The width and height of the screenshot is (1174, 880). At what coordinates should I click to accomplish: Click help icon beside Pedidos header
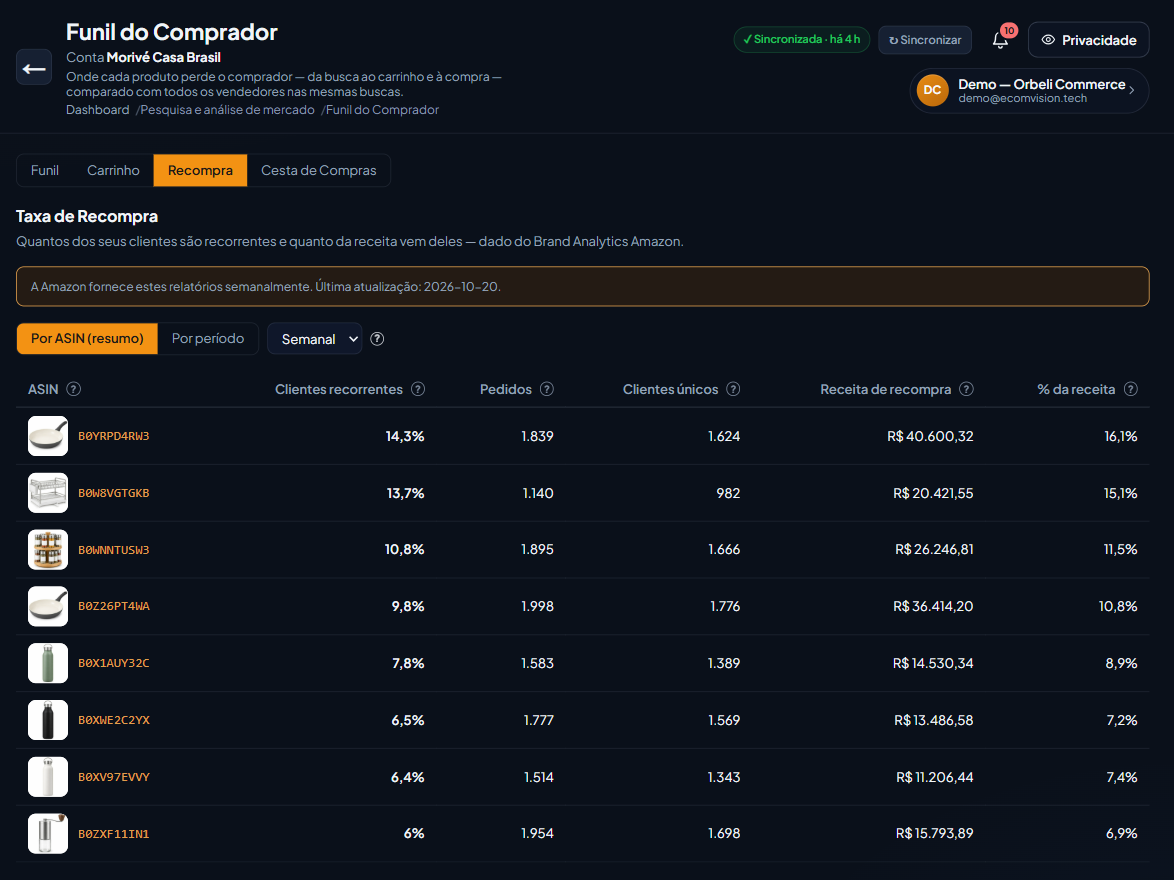547,389
